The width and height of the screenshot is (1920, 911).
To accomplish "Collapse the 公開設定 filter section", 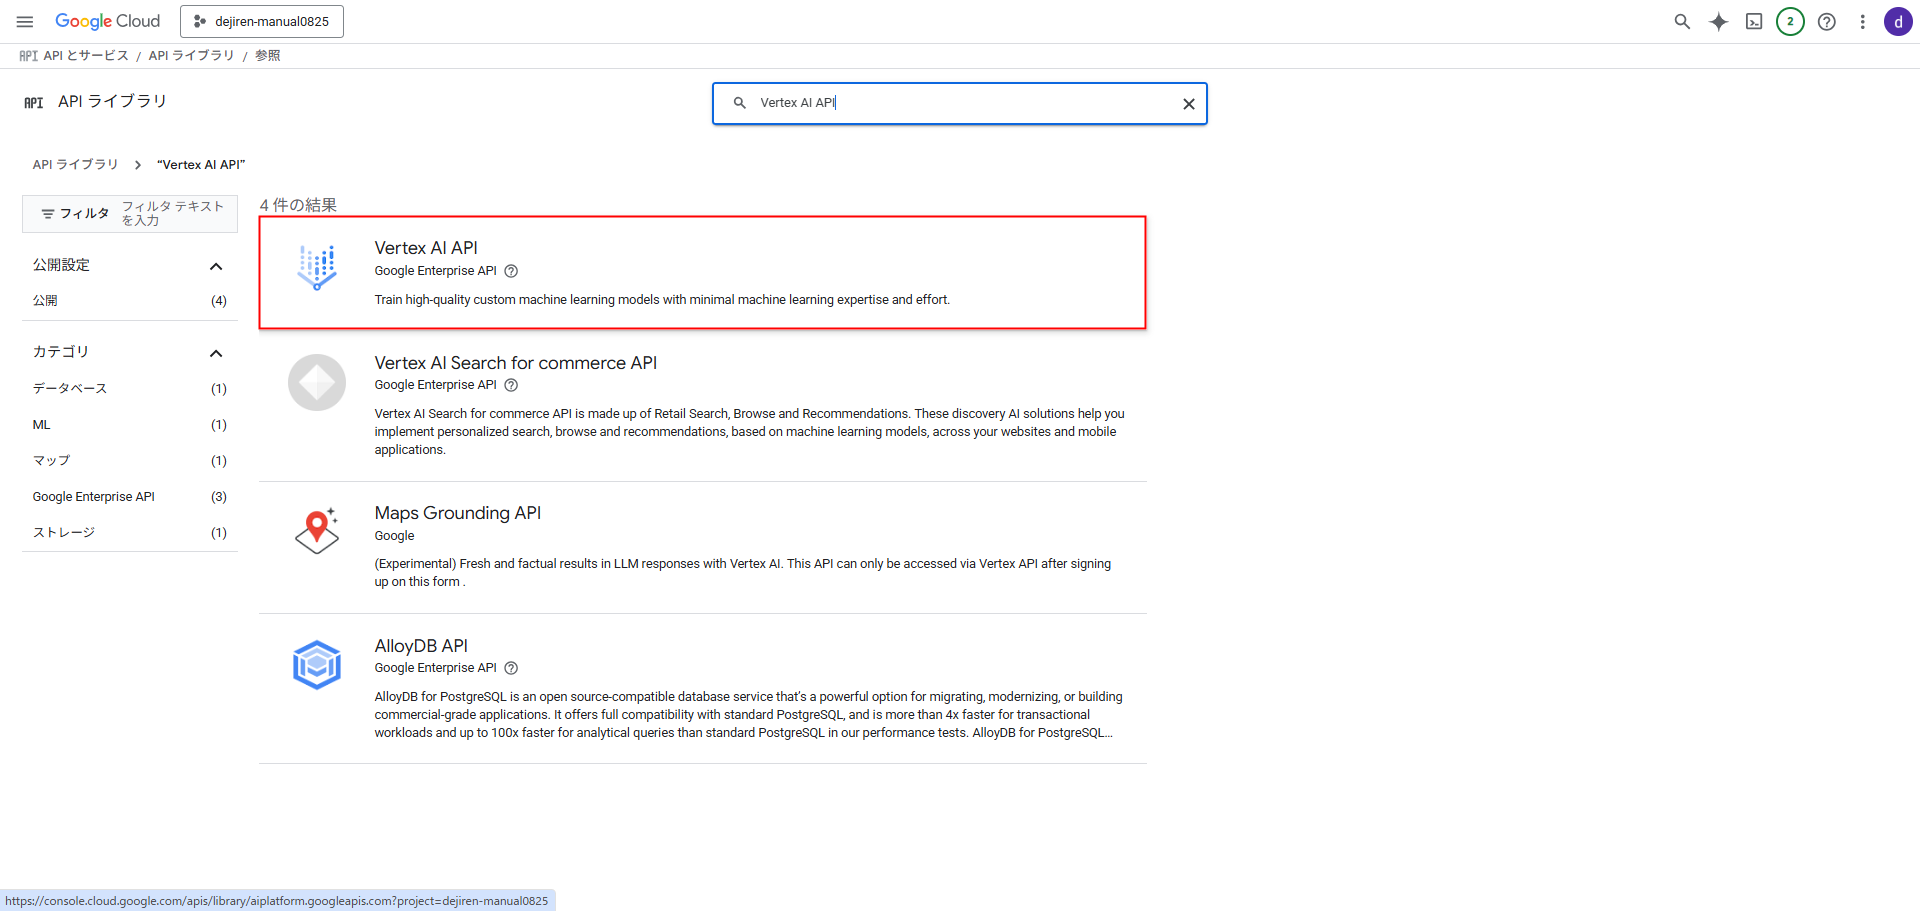I will click(x=216, y=266).
